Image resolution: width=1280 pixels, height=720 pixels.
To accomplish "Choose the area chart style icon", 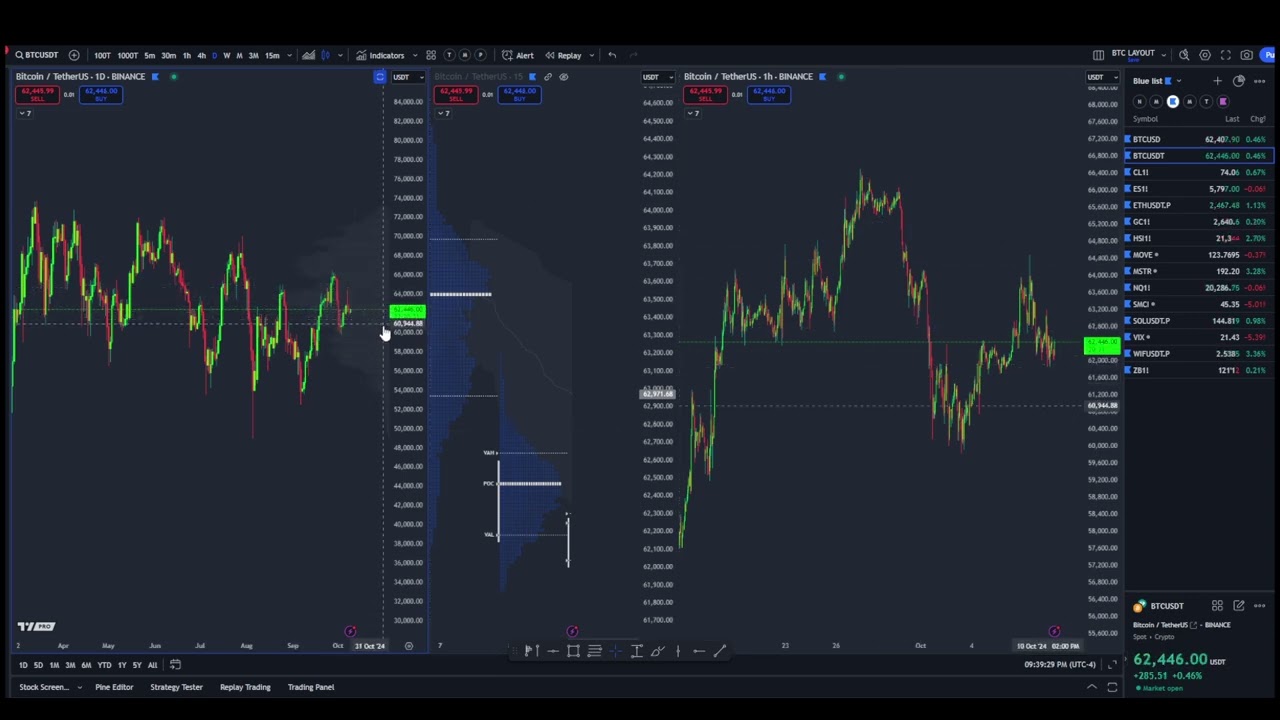I will 308,55.
